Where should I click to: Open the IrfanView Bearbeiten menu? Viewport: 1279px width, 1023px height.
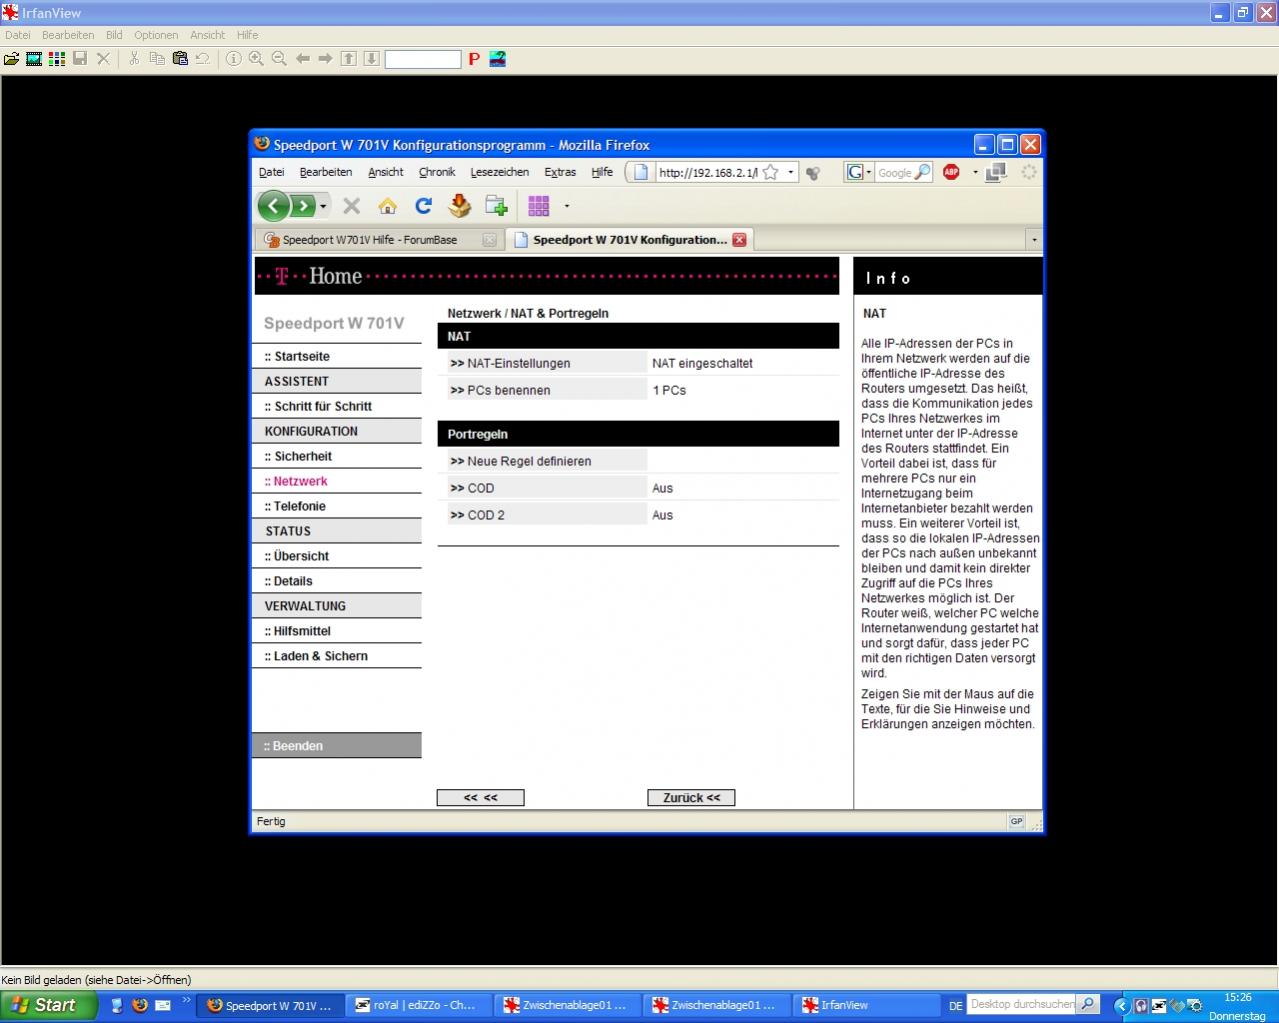[x=68, y=35]
